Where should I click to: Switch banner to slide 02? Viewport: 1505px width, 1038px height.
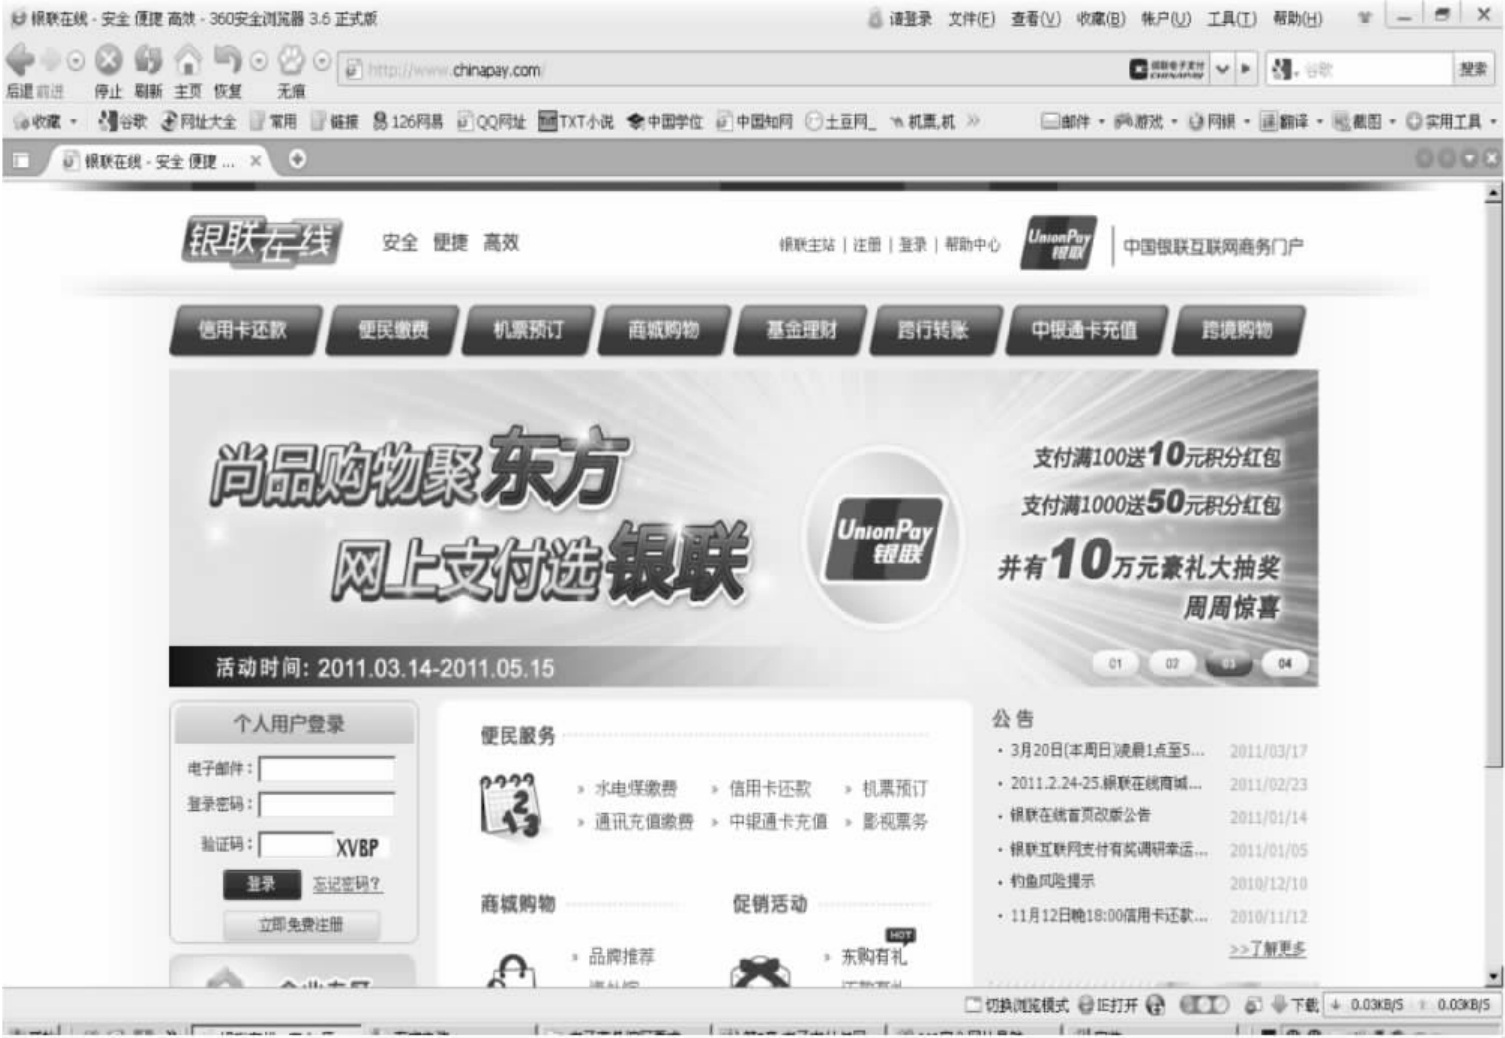[1172, 663]
